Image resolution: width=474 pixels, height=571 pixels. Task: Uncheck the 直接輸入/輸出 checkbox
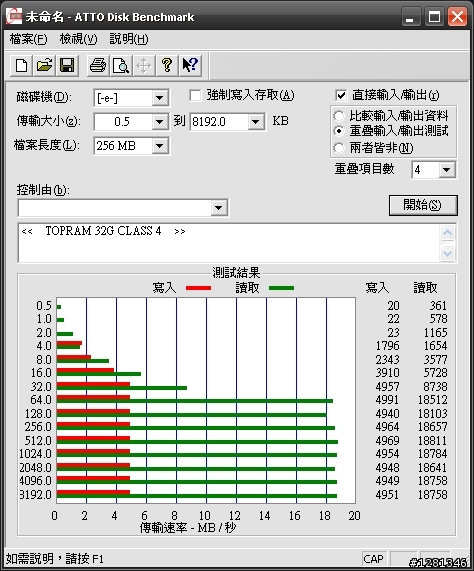tap(341, 96)
